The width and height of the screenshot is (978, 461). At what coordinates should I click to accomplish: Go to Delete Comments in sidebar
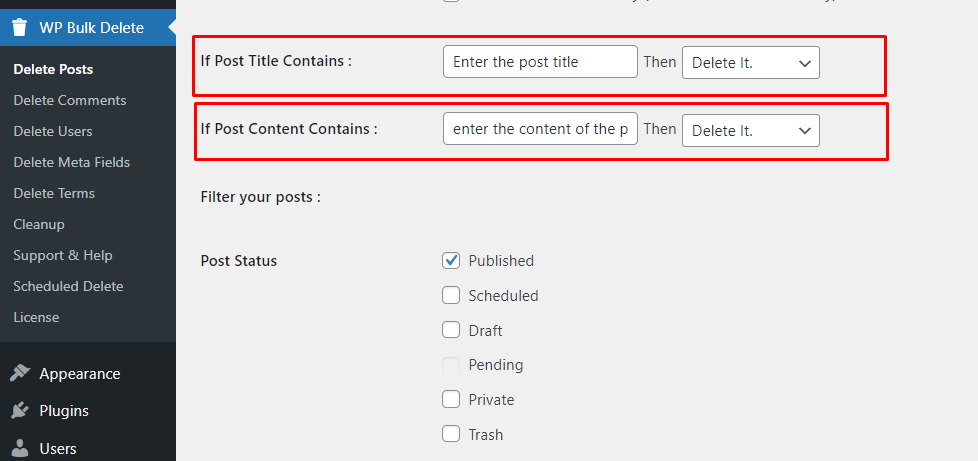click(70, 101)
